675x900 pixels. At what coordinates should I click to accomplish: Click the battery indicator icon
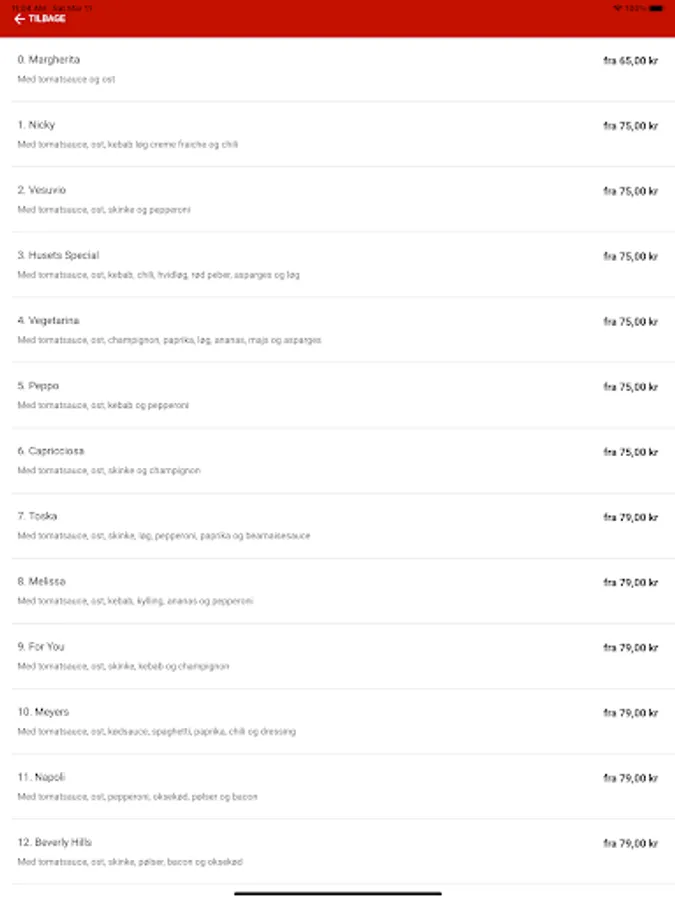(x=654, y=8)
